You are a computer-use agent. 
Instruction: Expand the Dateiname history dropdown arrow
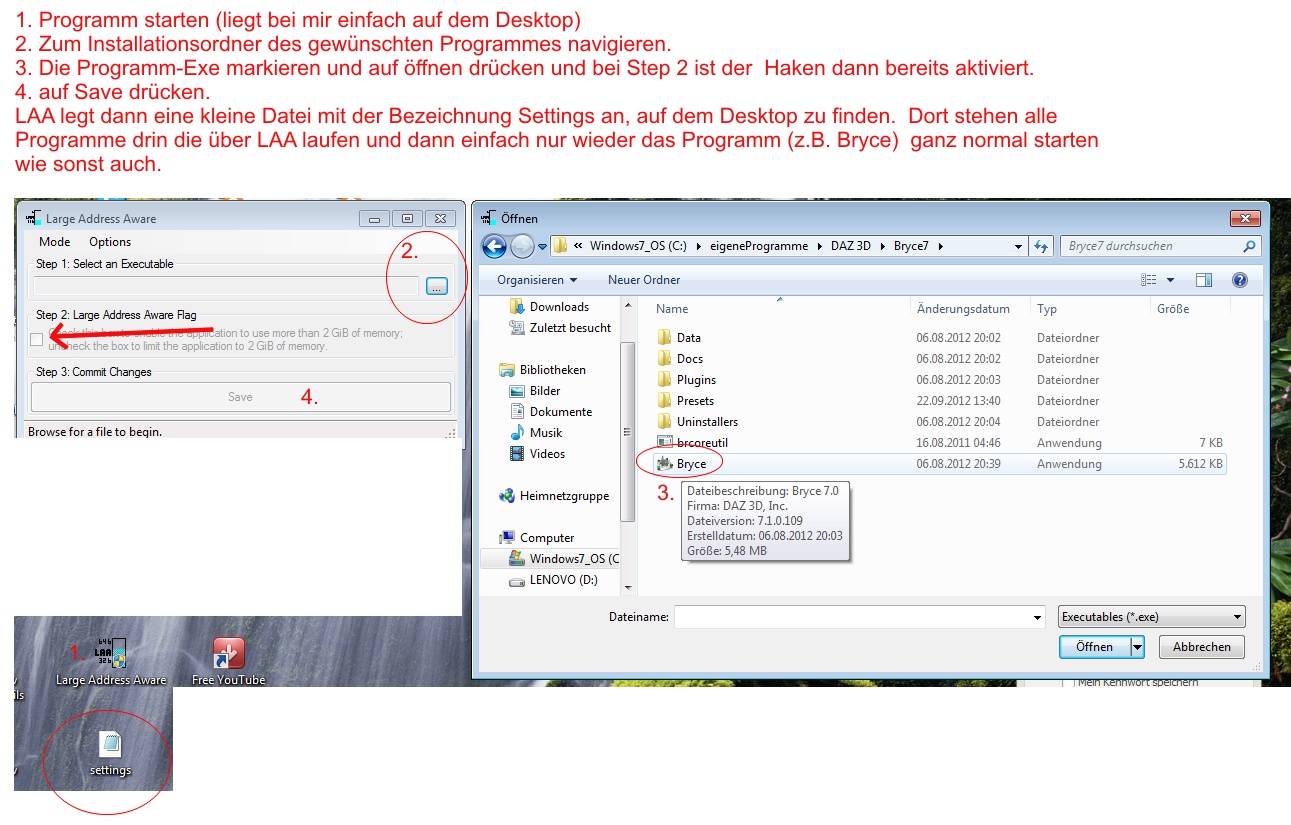[x=1037, y=617]
